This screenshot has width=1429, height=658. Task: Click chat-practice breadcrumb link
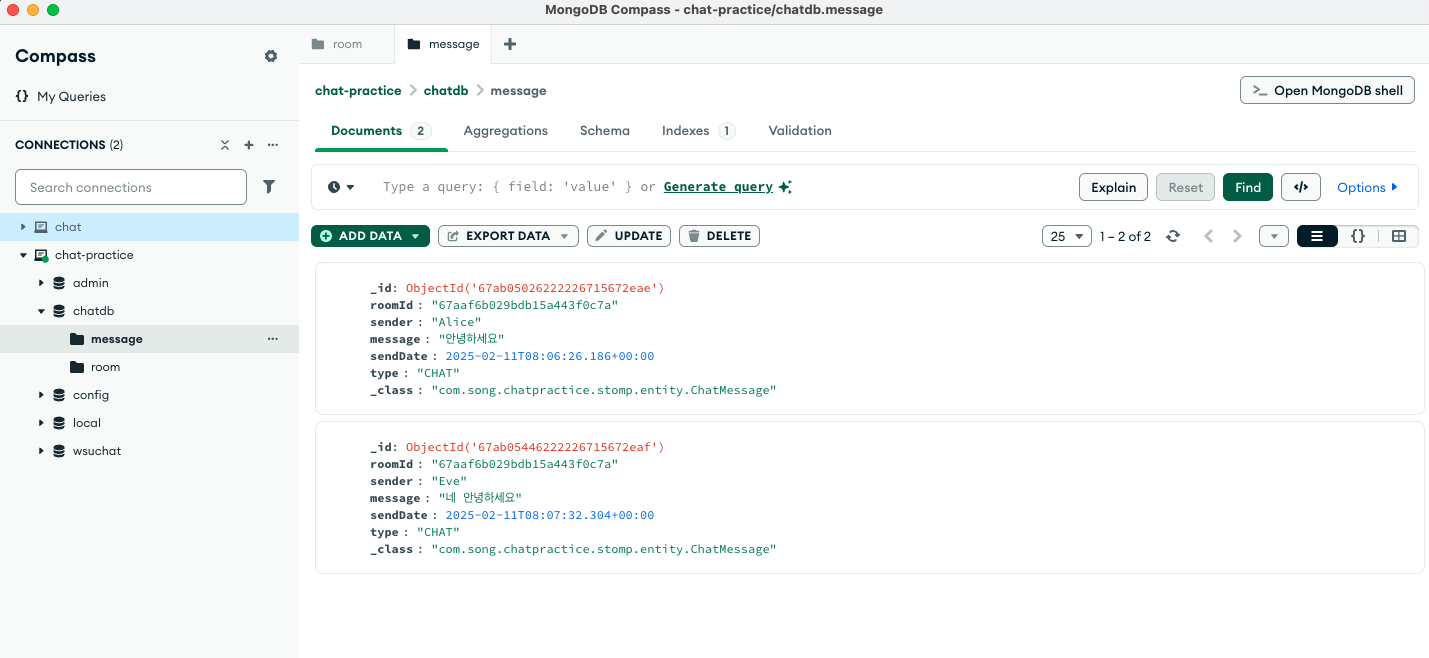pyautogui.click(x=358, y=90)
